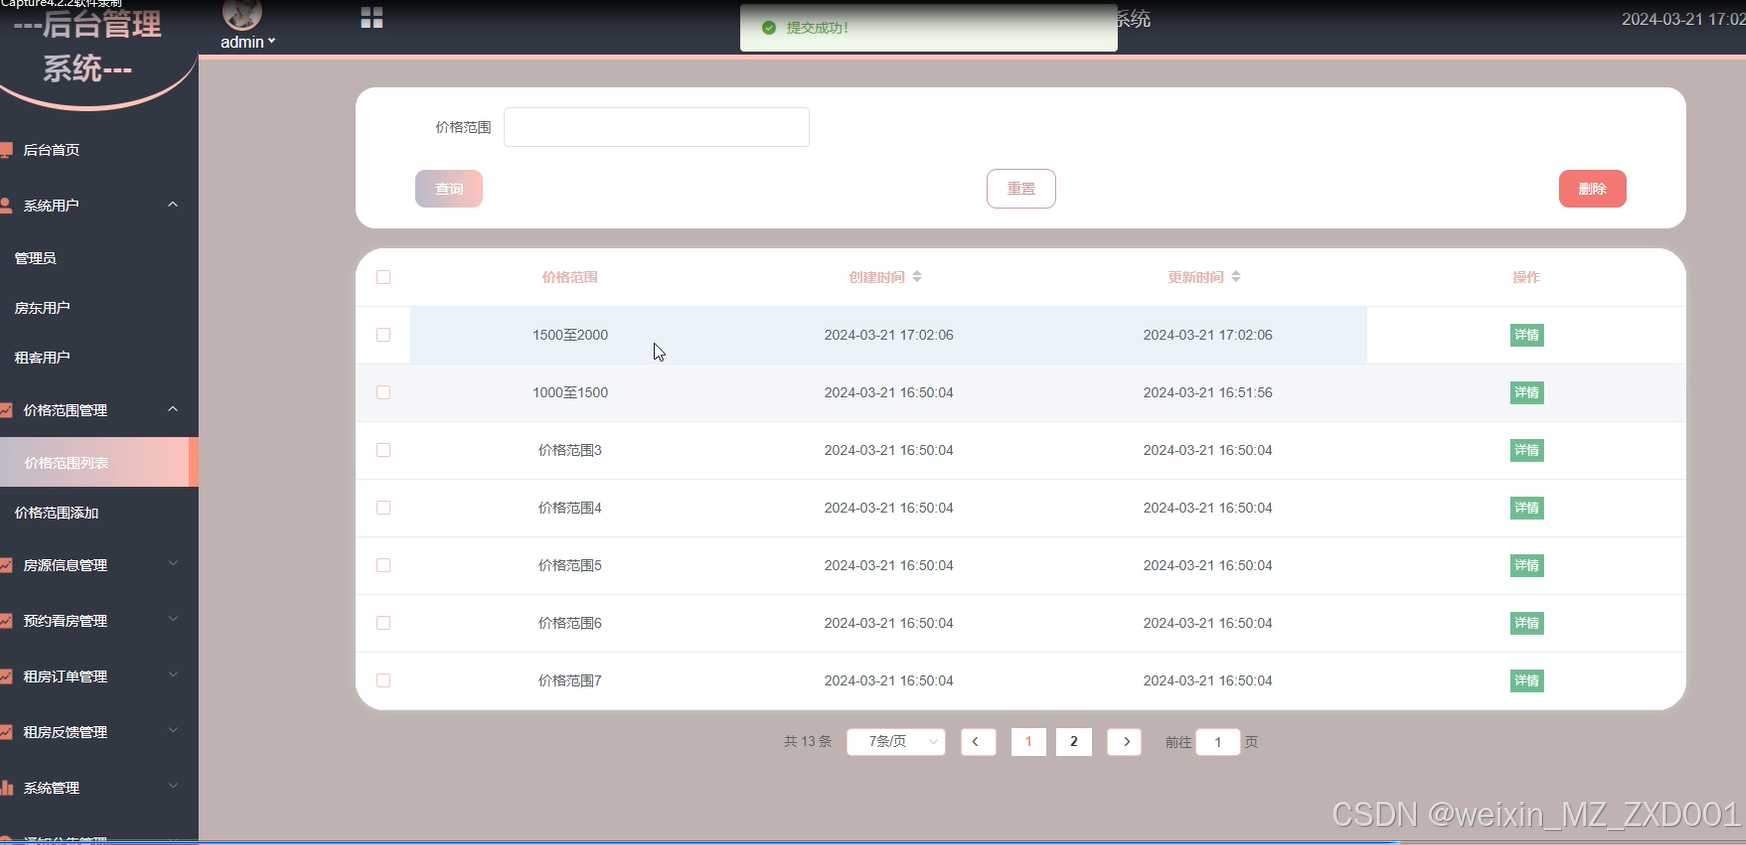The height and width of the screenshot is (845, 1746).
Task: Expand the 预约看房管理 menu chevron
Action: pyautogui.click(x=173, y=620)
